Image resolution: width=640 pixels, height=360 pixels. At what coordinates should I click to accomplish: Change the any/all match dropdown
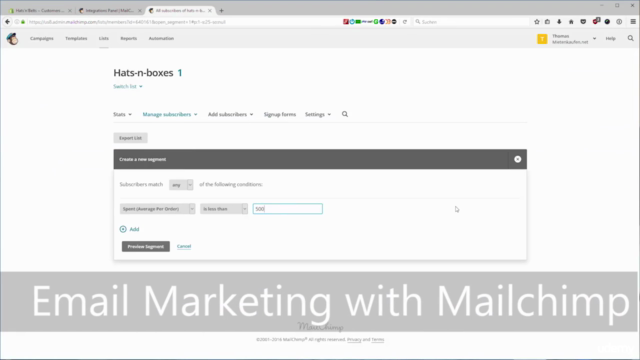[181, 185]
